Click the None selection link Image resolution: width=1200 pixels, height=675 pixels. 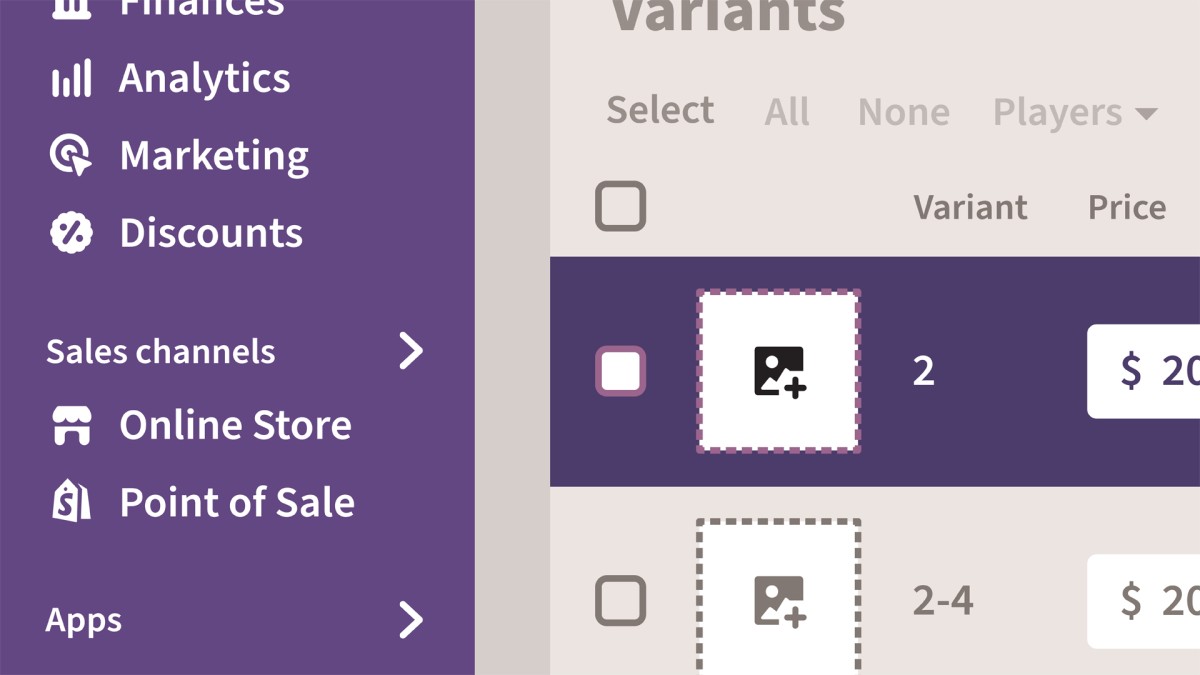click(903, 112)
